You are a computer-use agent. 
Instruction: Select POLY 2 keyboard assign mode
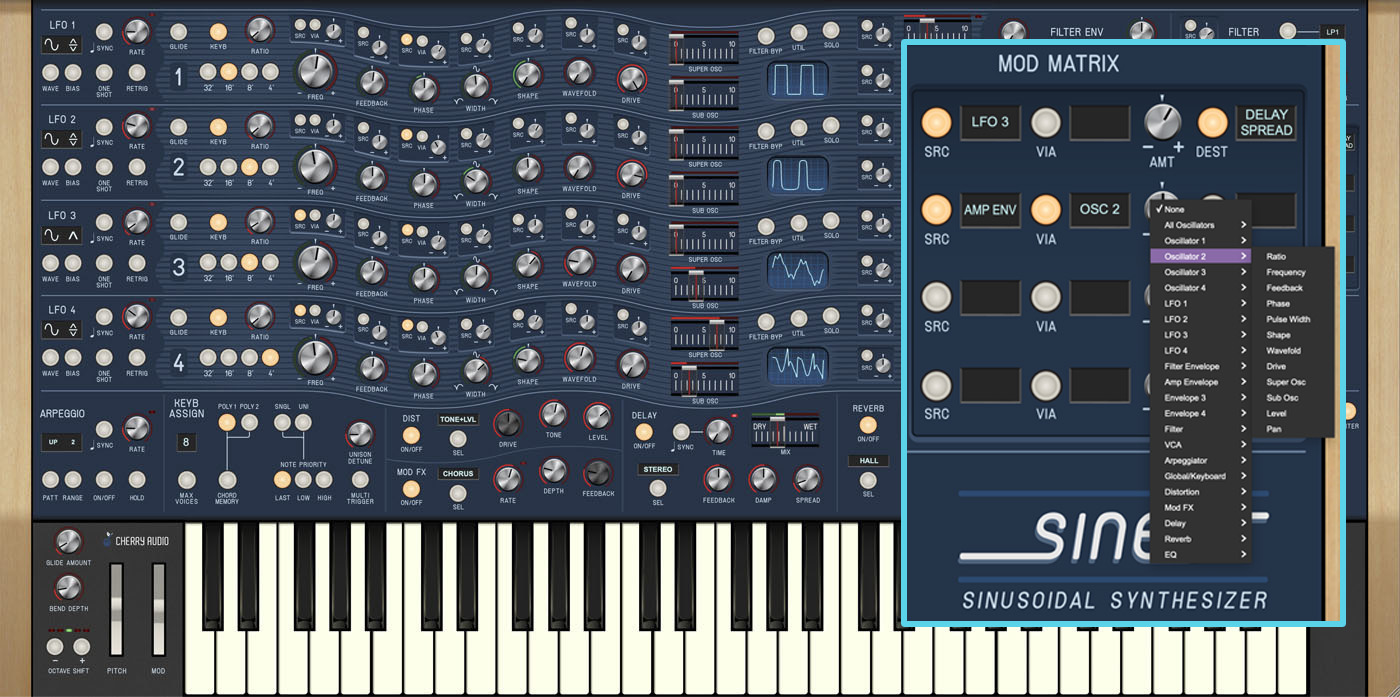coord(249,422)
